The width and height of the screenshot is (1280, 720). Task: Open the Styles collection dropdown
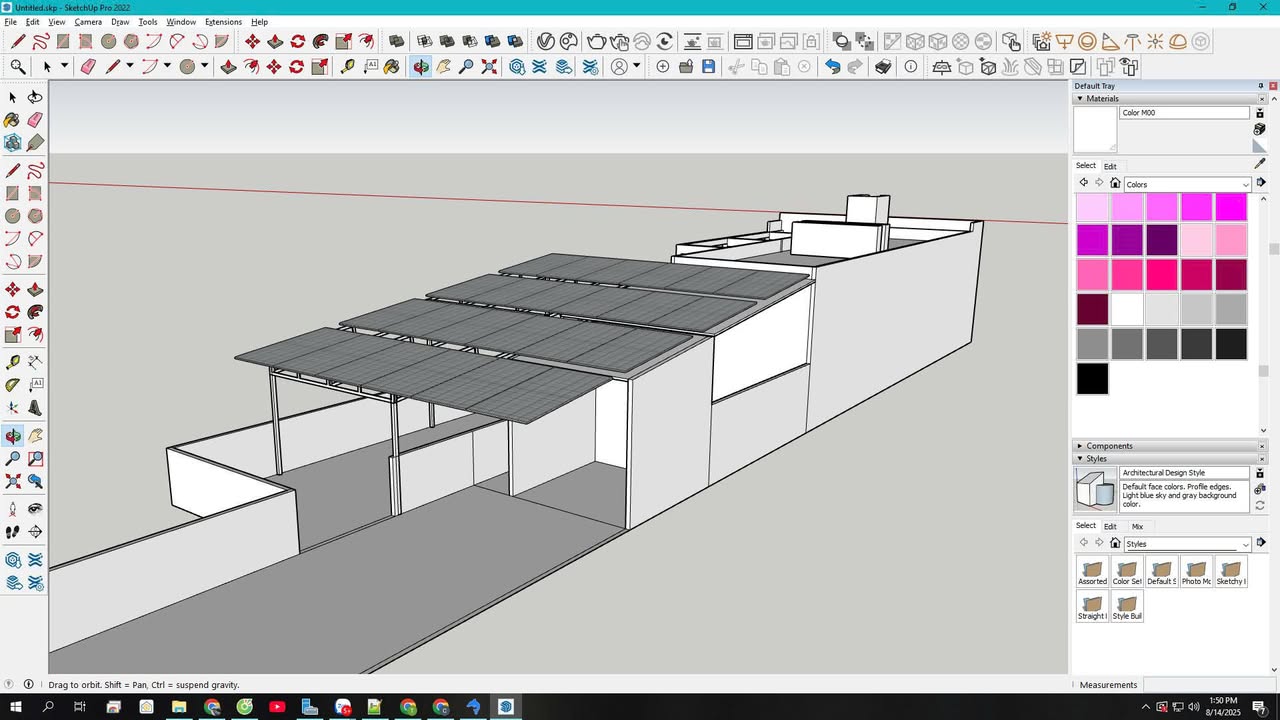point(1188,544)
